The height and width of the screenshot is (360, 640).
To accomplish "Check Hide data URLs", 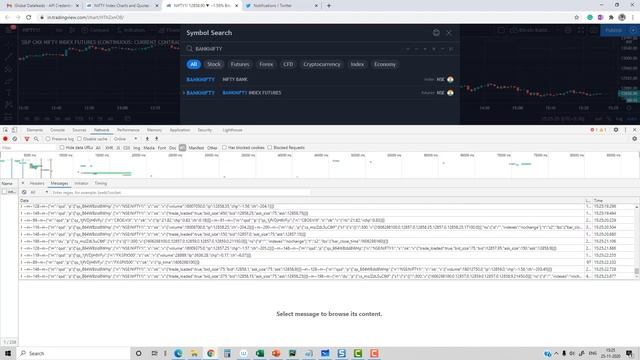I will pos(62,147).
